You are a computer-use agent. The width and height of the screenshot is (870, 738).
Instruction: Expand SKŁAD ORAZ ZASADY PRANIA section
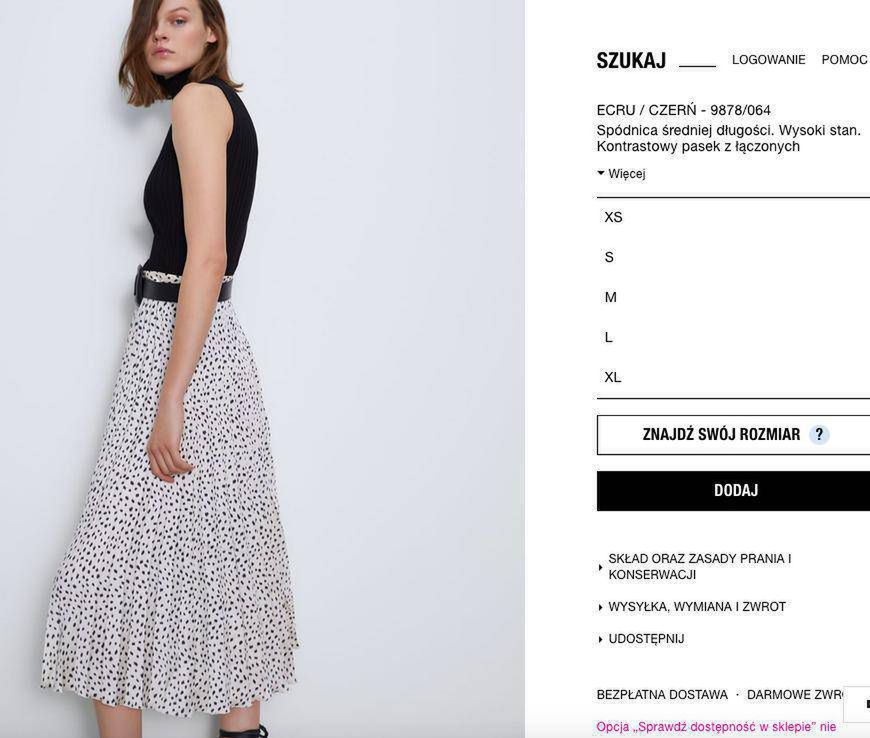[x=700, y=567]
